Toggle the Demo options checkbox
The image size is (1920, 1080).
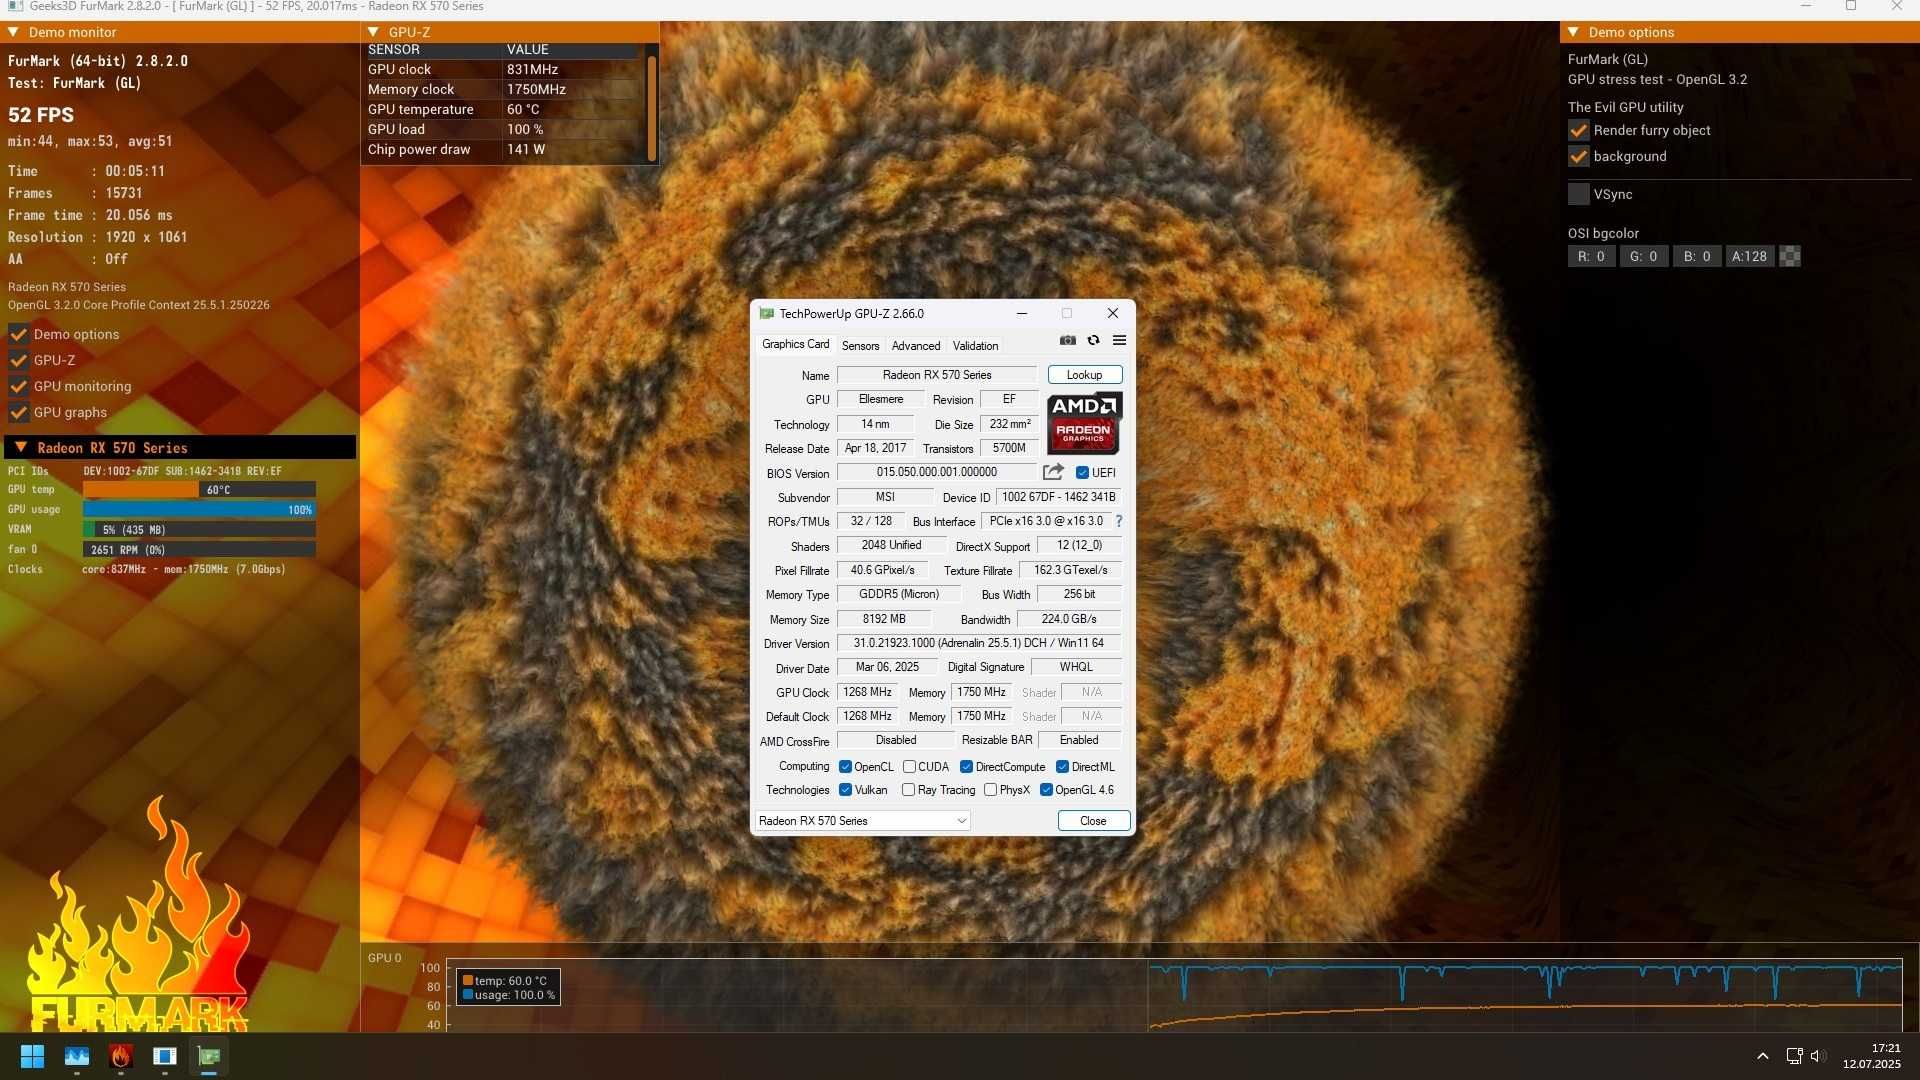tap(18, 334)
